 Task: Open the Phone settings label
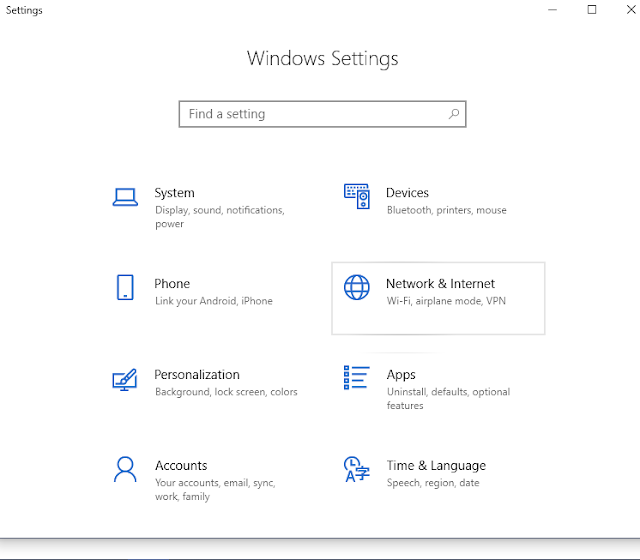[x=172, y=284]
